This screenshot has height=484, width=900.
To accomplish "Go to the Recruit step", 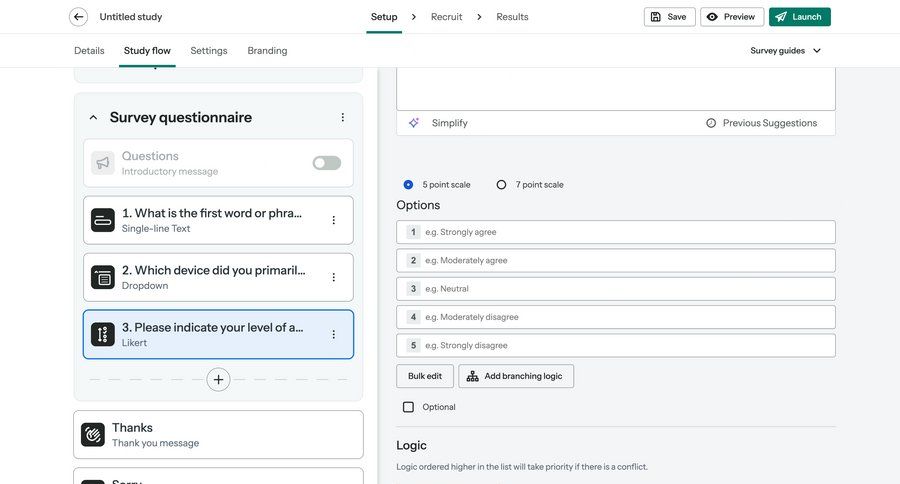I will (446, 17).
